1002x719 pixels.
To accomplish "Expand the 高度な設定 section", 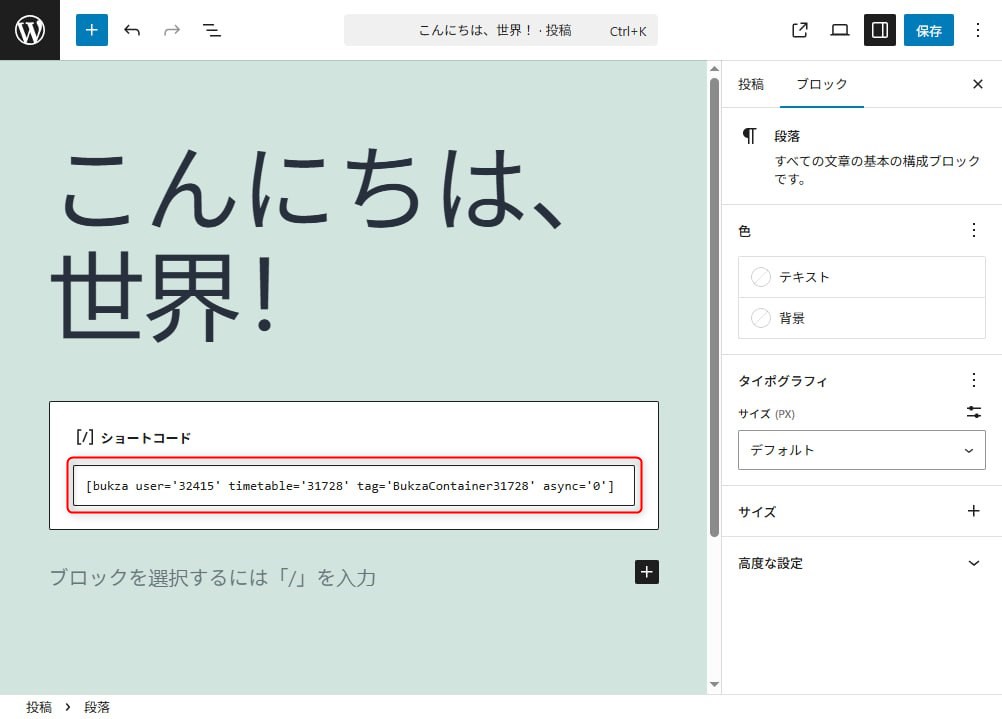I will click(x=861, y=563).
